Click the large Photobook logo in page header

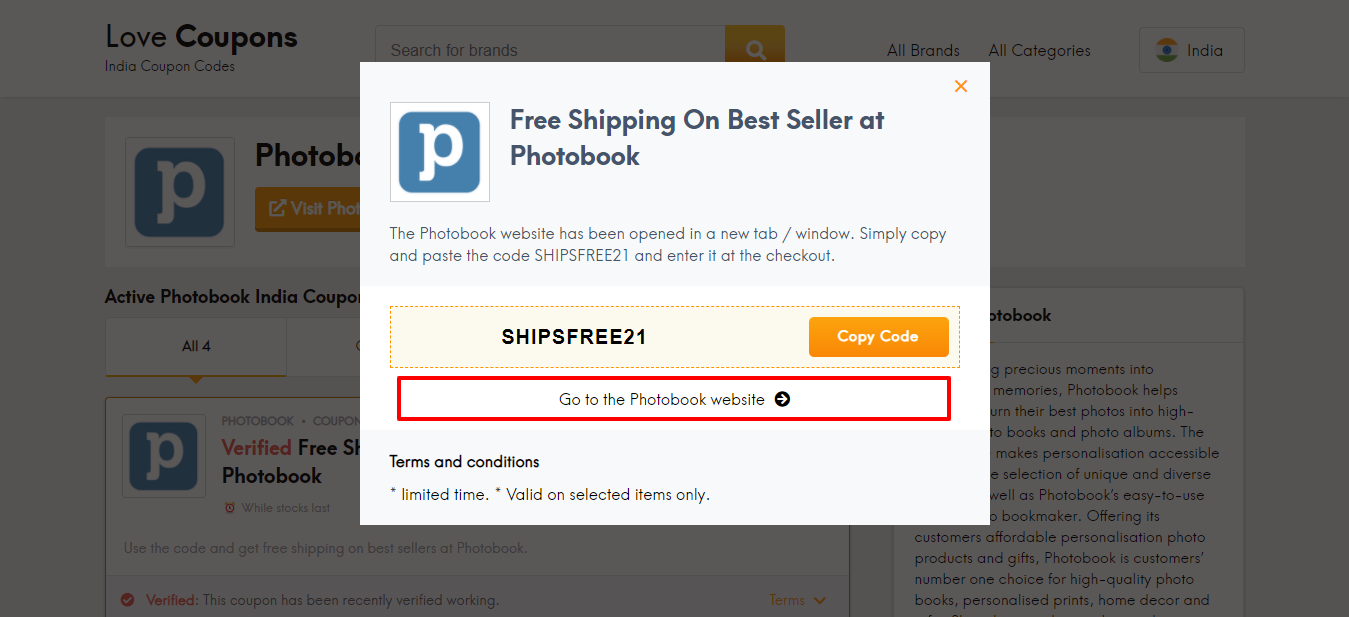[180, 192]
